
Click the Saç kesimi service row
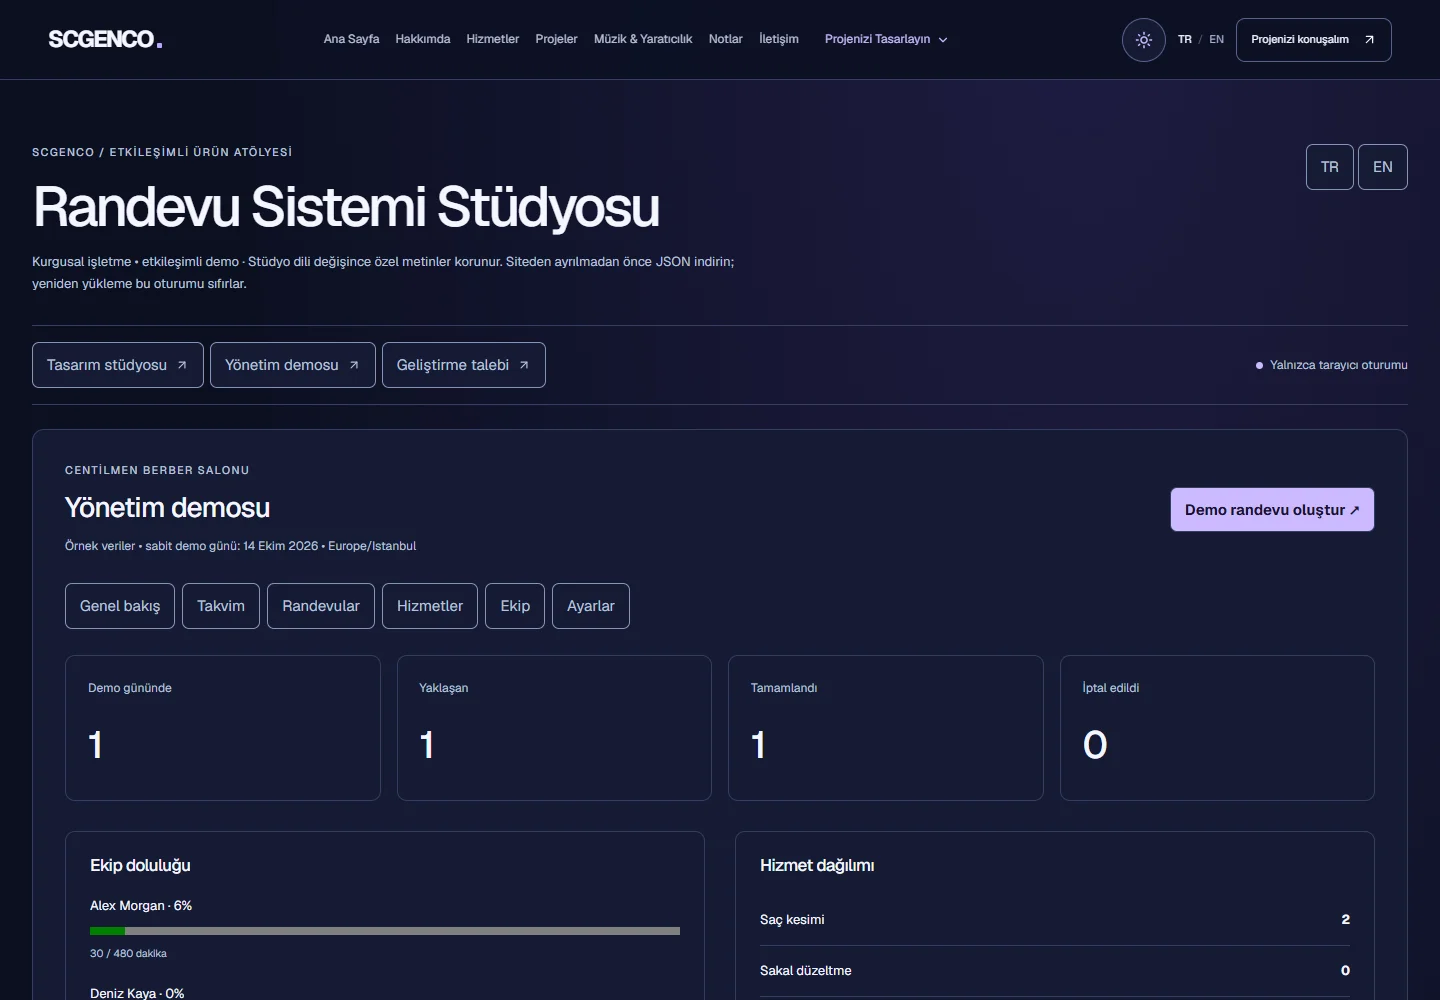(1055, 920)
